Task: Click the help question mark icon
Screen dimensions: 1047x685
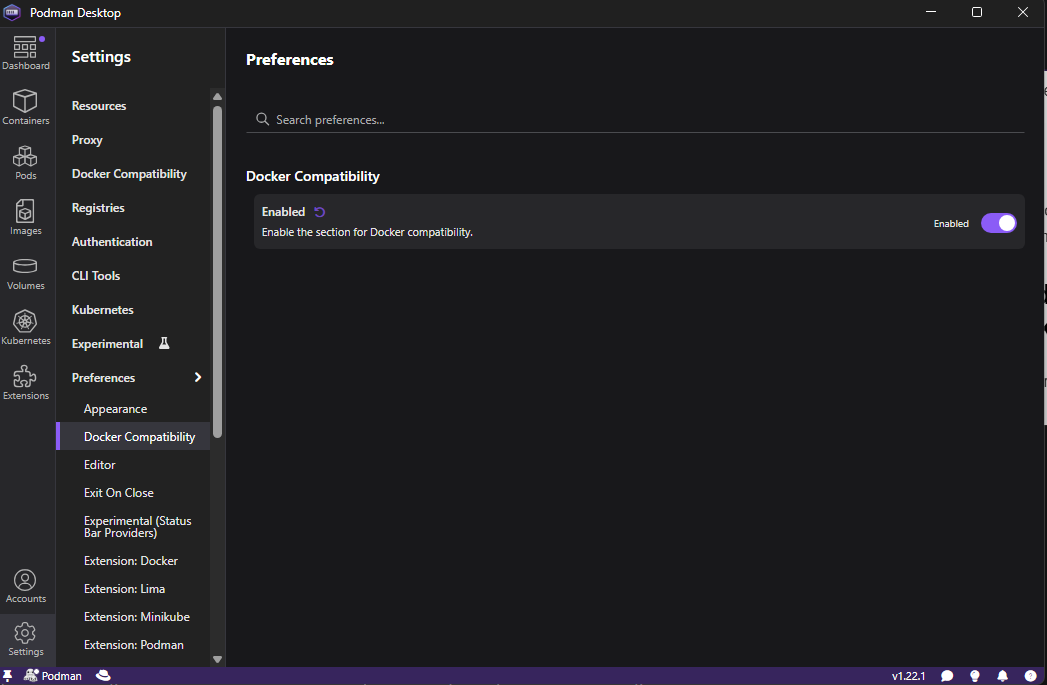Action: click(1030, 676)
